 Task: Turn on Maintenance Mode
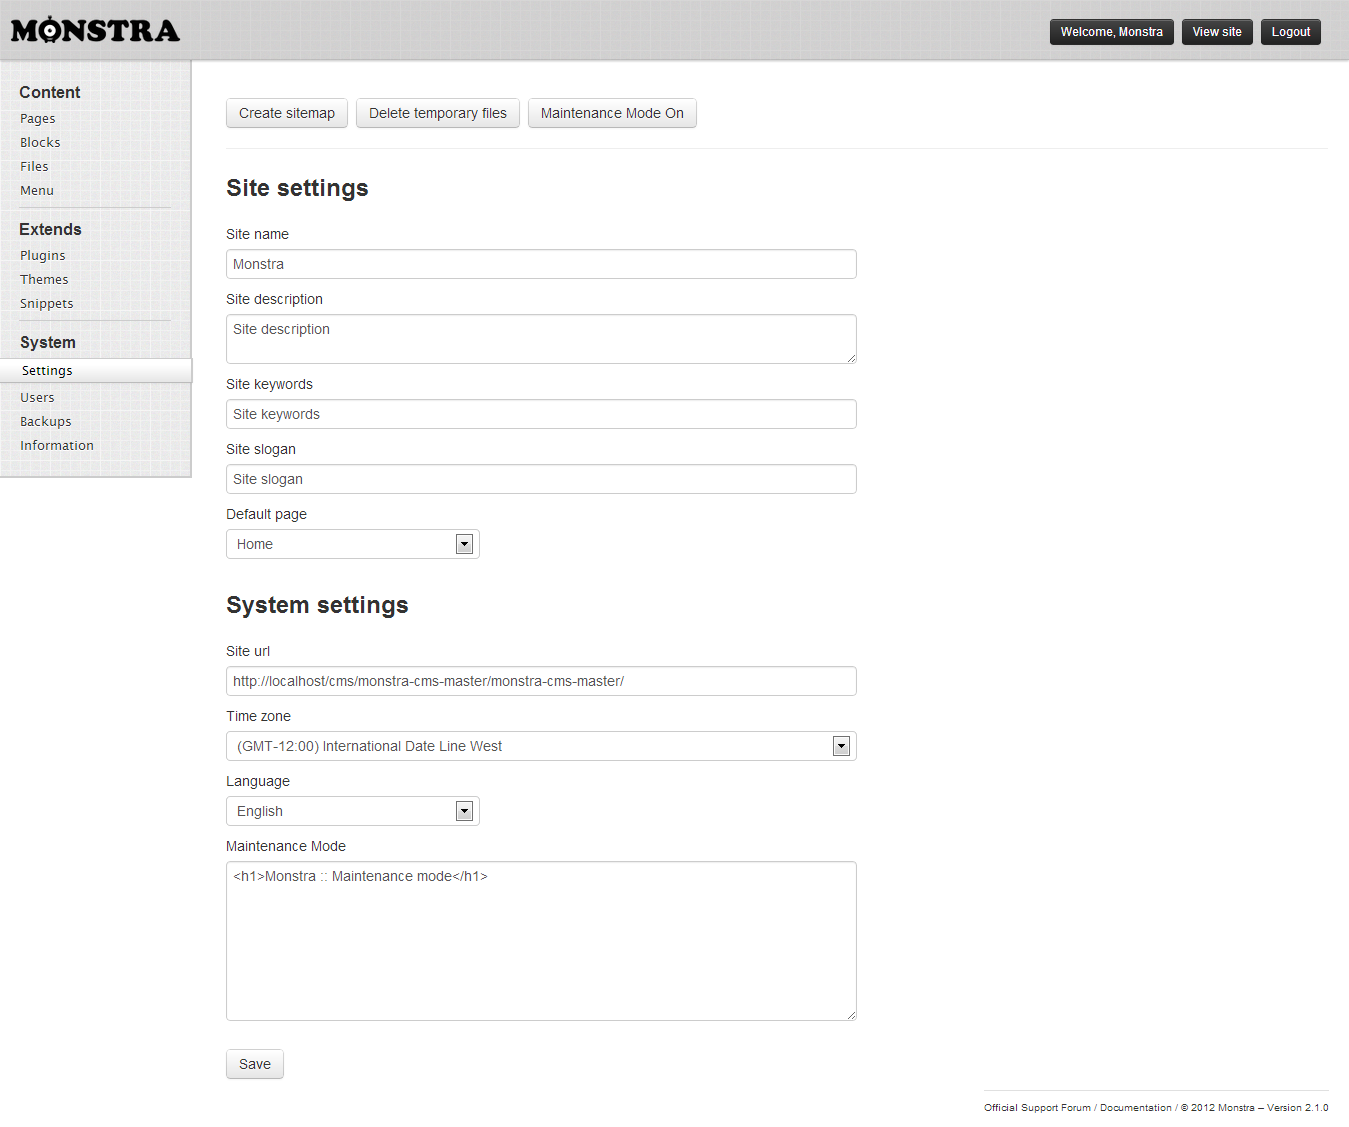click(612, 113)
